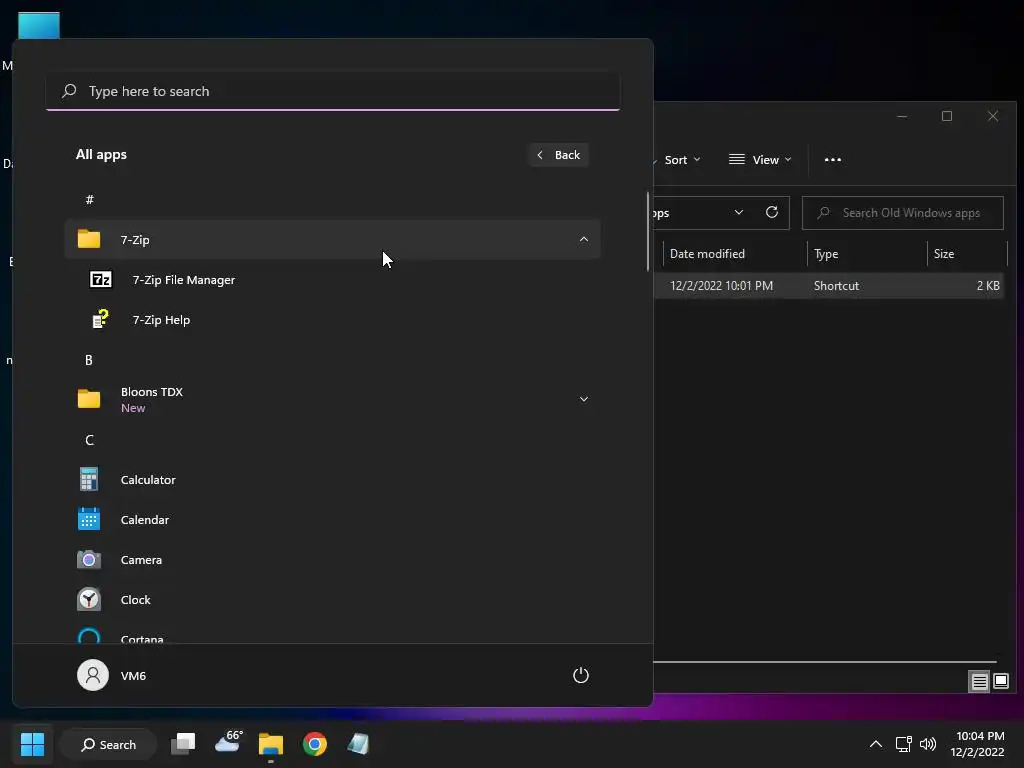The image size is (1024, 768).
Task: Click the horizontal scrollbar in Explorer
Action: point(824,662)
